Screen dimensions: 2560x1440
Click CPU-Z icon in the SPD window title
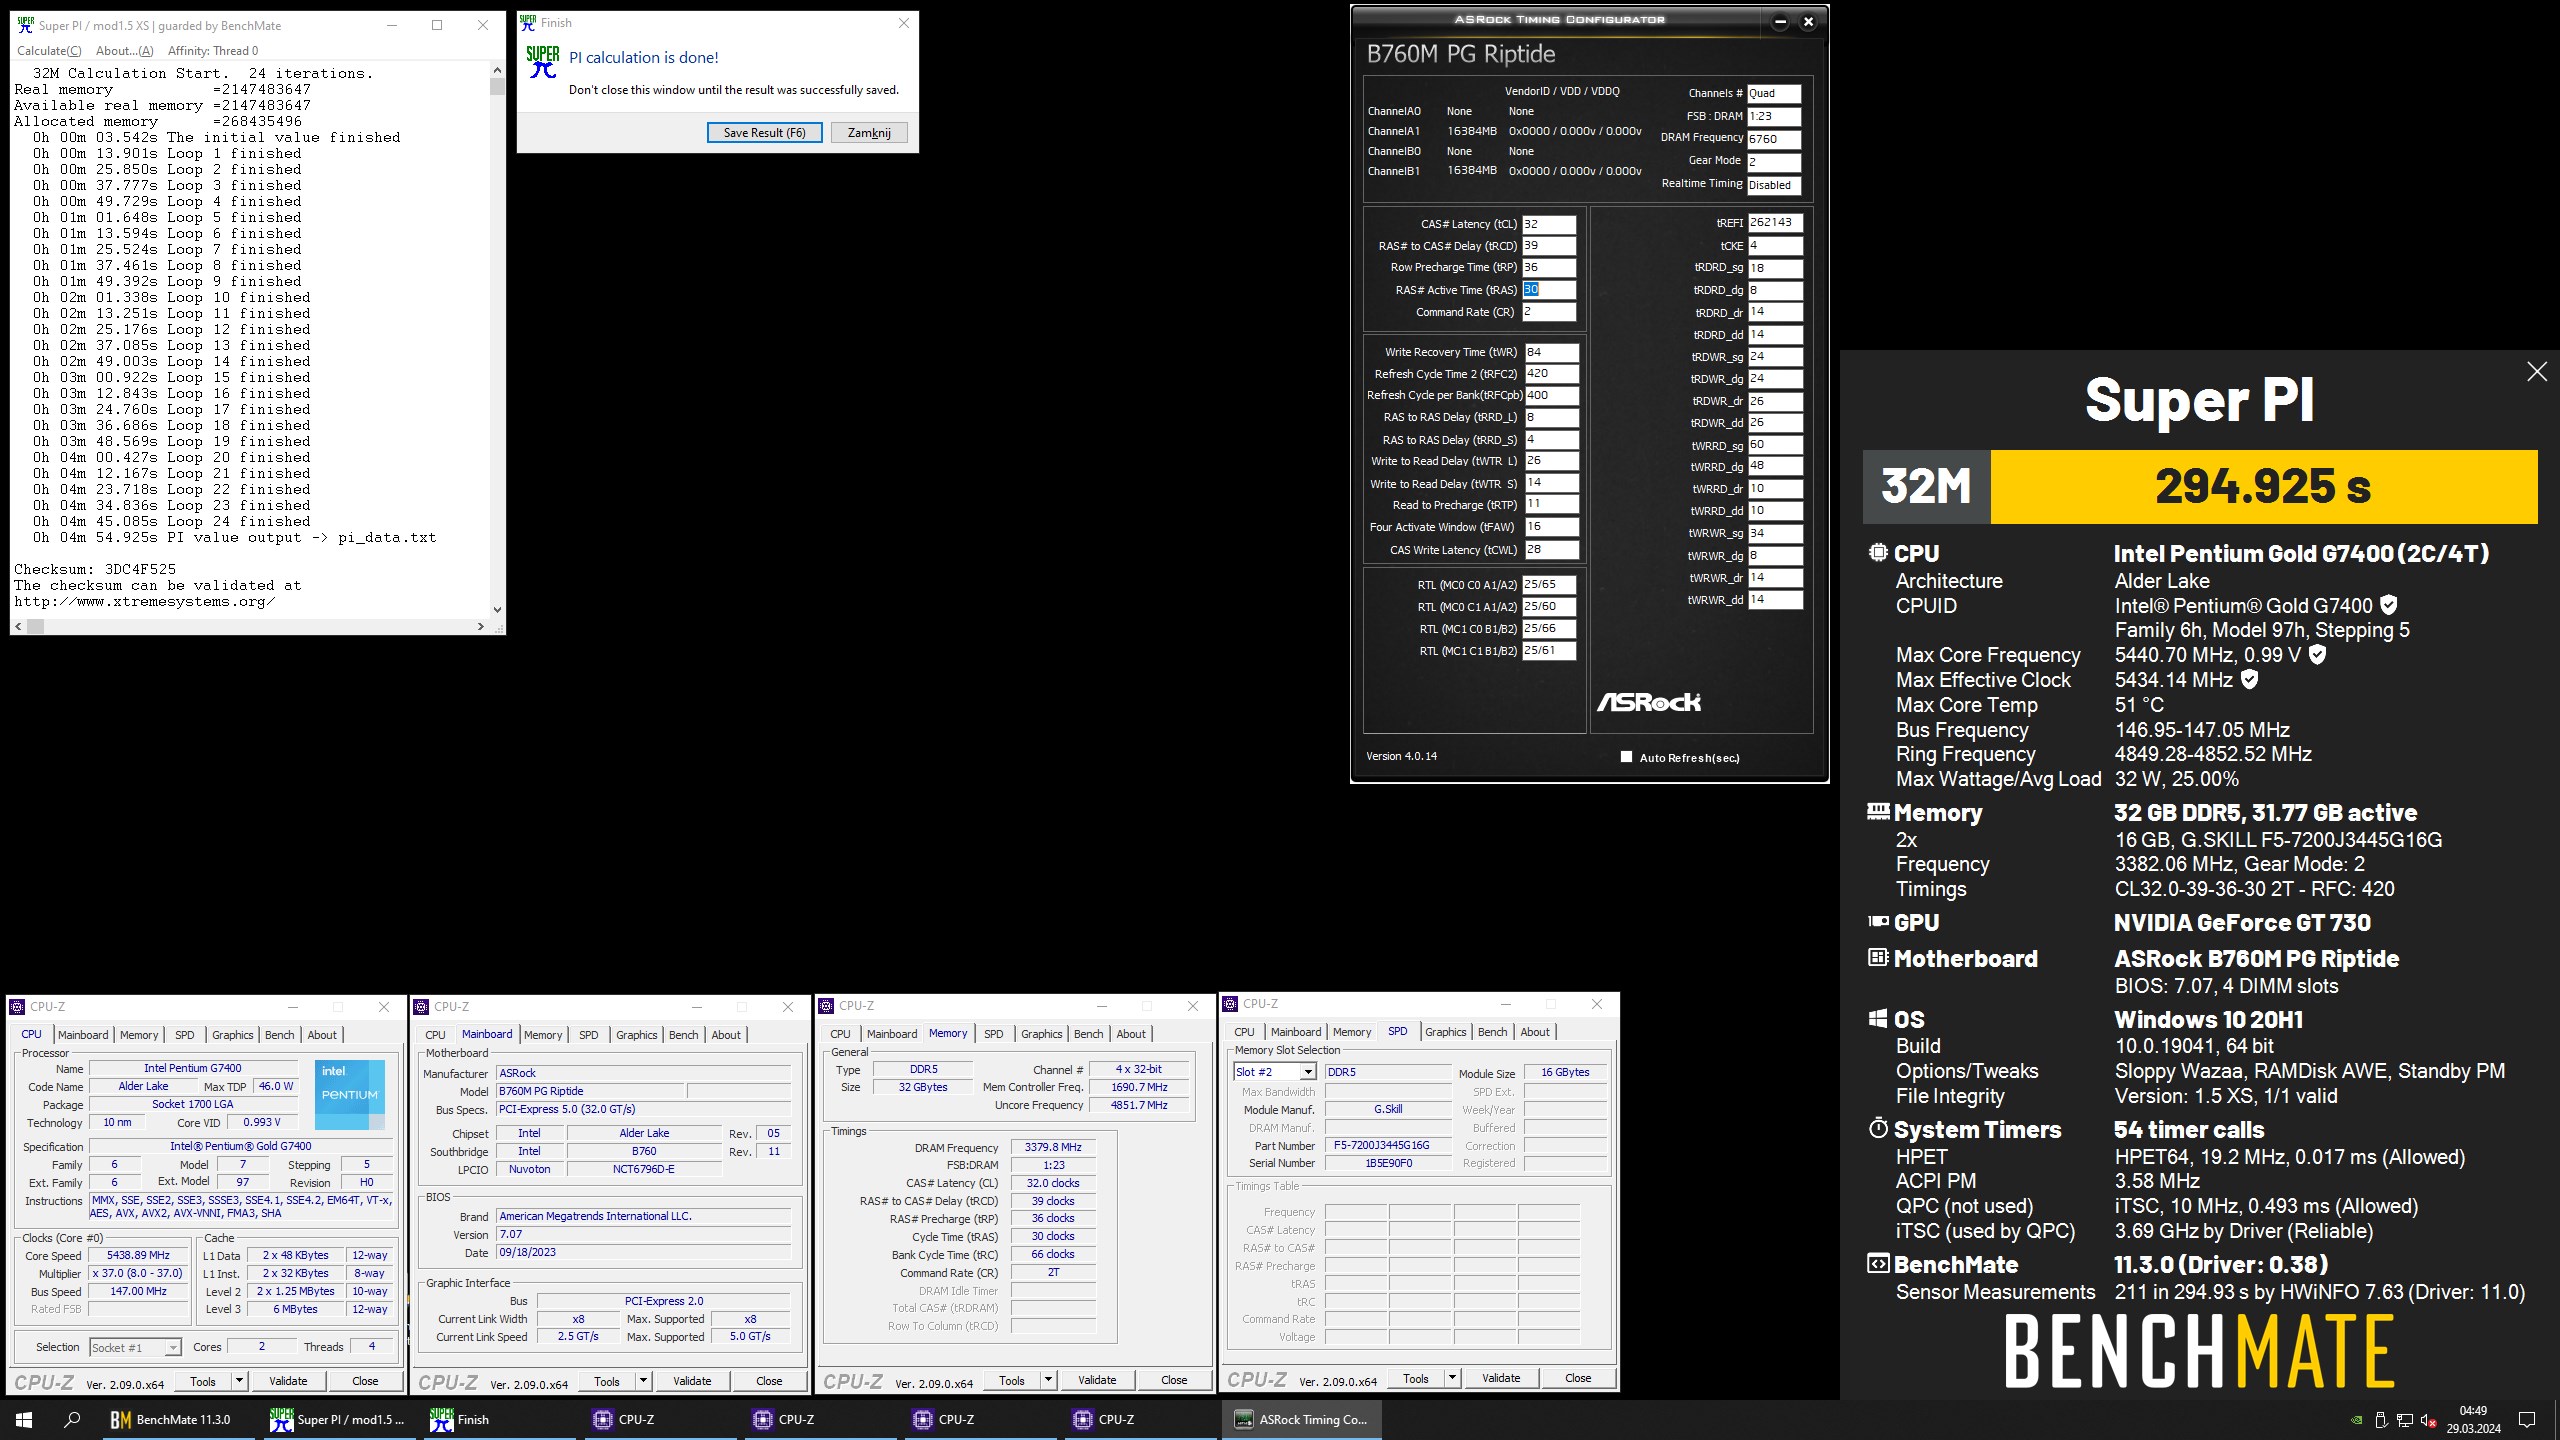click(1231, 1004)
